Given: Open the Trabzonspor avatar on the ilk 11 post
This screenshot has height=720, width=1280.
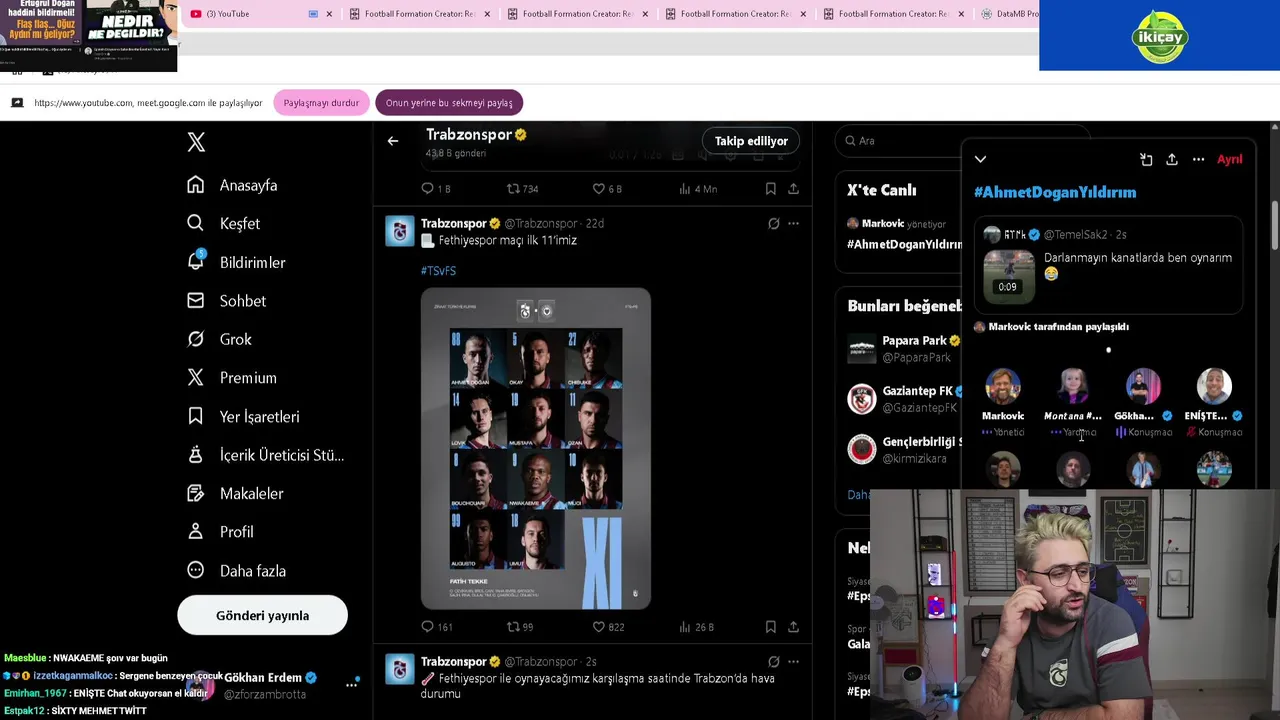Looking at the screenshot, I should pos(400,231).
